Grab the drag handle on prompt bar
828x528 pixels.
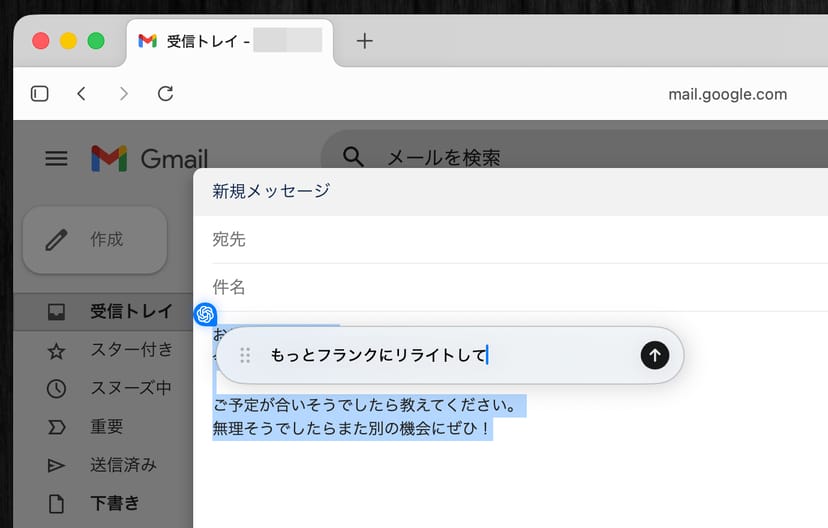[245, 355]
